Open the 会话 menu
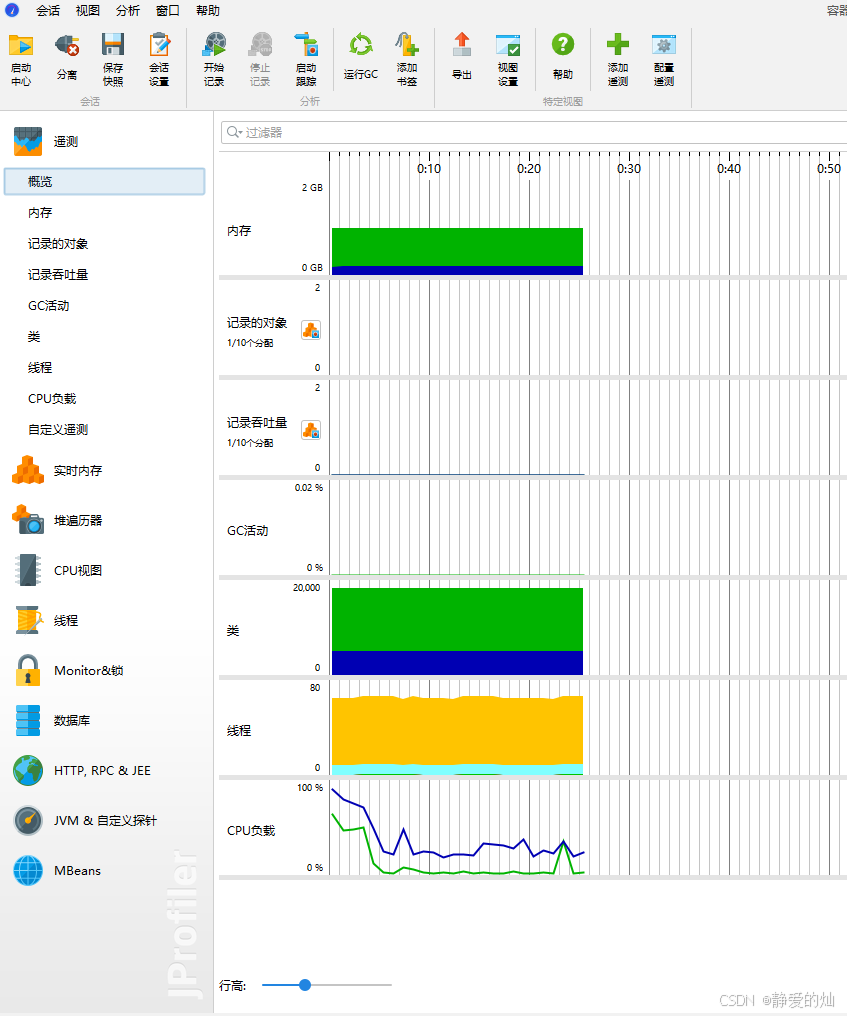The height and width of the screenshot is (1016, 847). click(x=48, y=10)
